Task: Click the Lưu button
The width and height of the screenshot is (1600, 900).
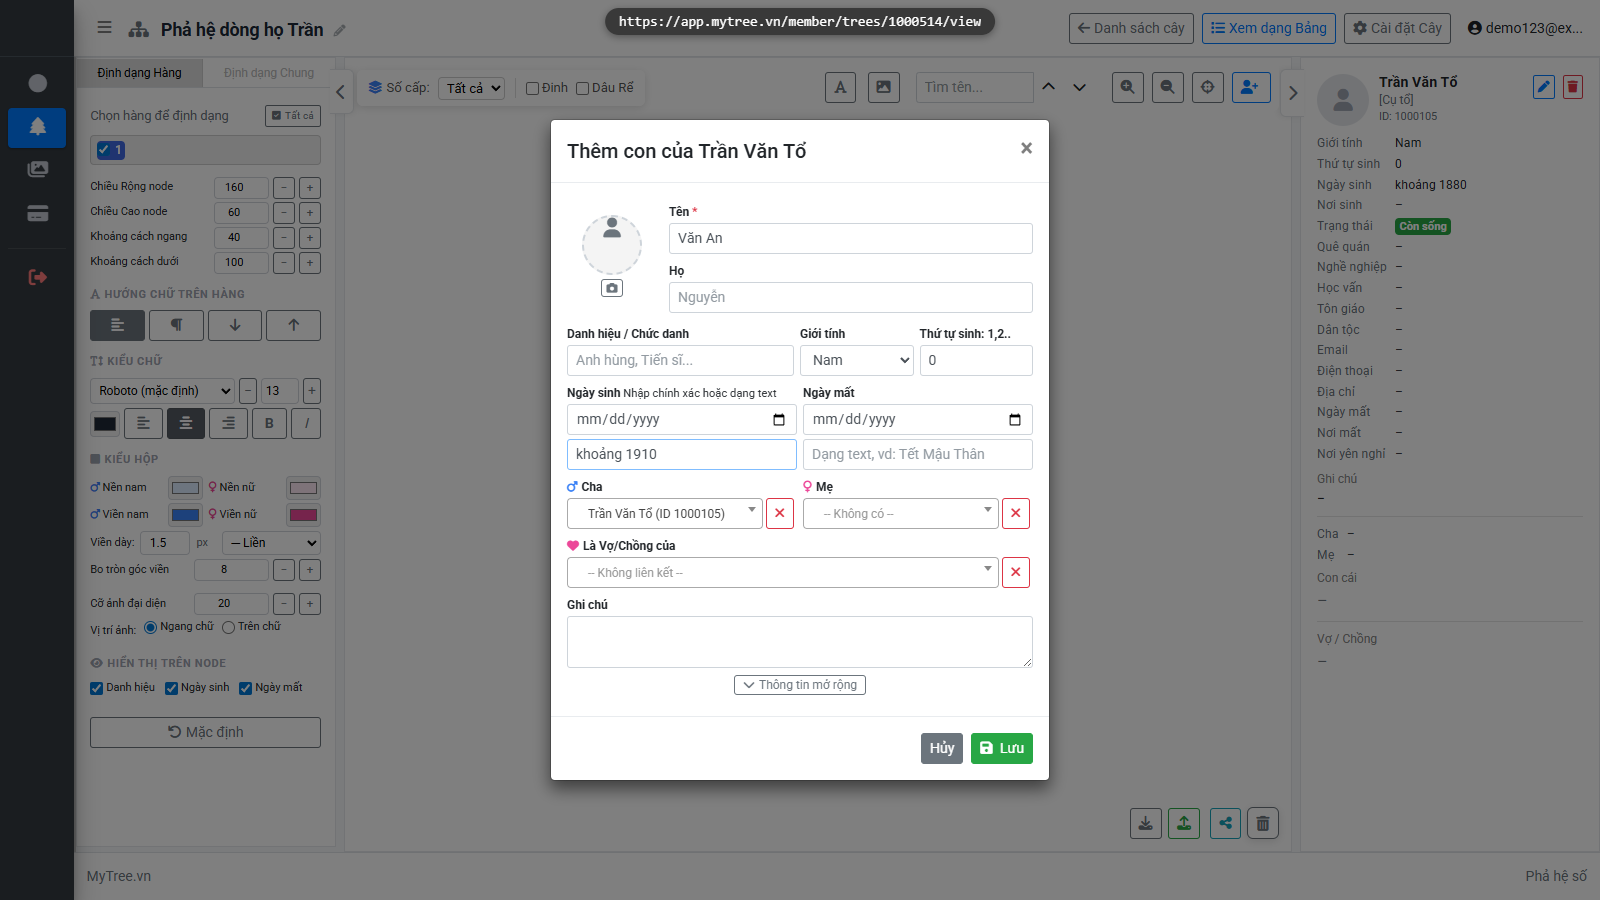Action: 1002,748
